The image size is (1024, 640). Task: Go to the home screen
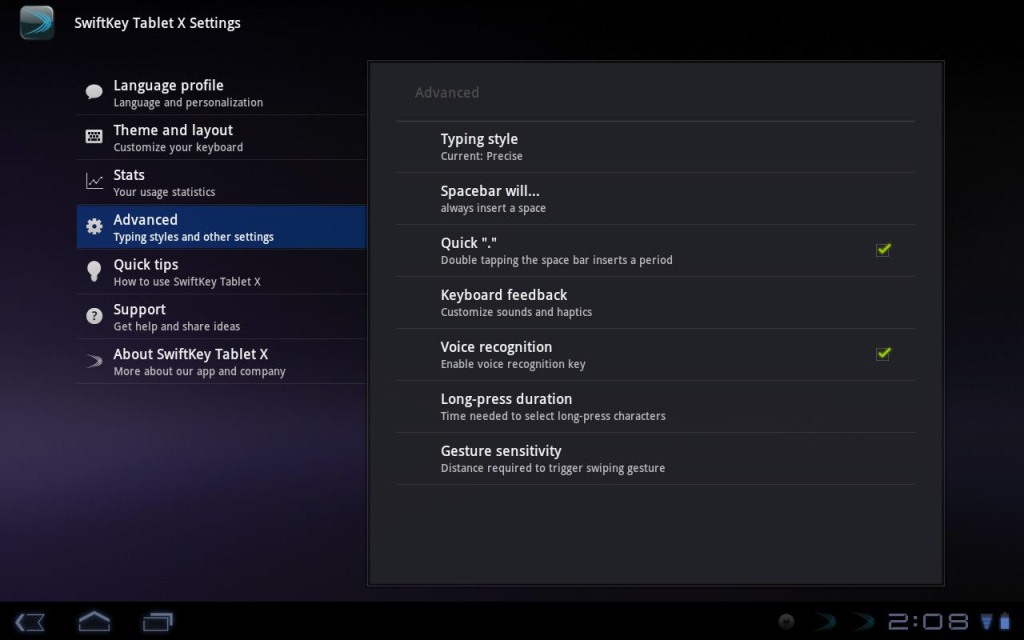(x=94, y=621)
